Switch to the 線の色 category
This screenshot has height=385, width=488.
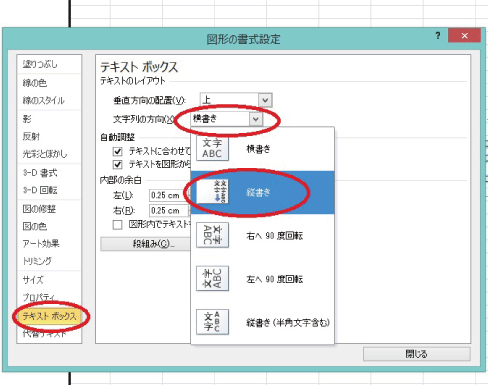click(x=35, y=82)
